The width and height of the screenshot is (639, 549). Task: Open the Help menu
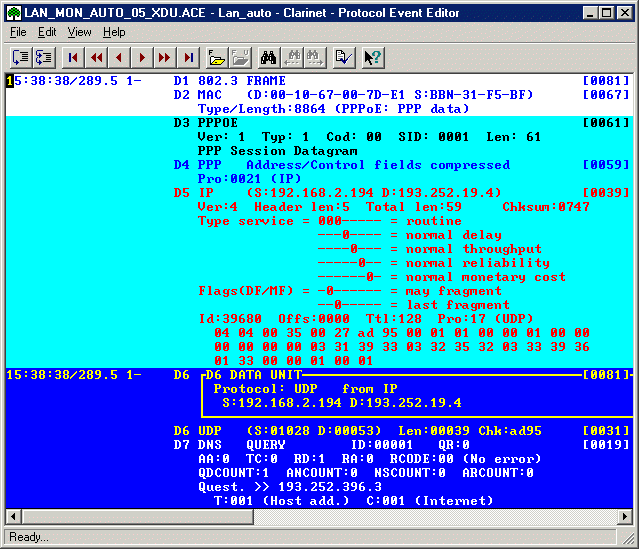[114, 32]
